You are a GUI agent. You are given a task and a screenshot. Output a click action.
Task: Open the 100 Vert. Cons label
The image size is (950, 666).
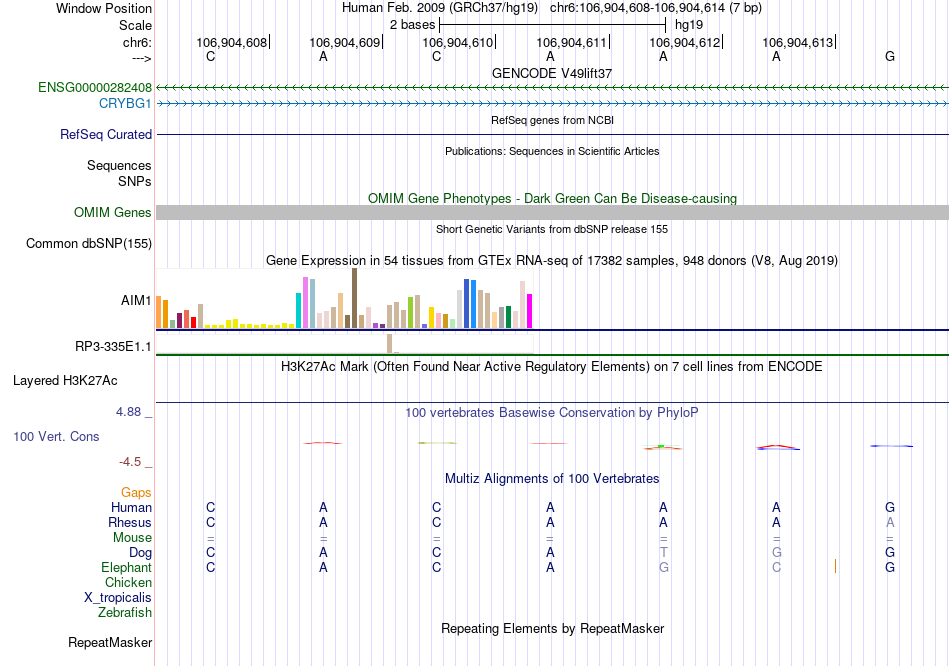pyautogui.click(x=56, y=437)
